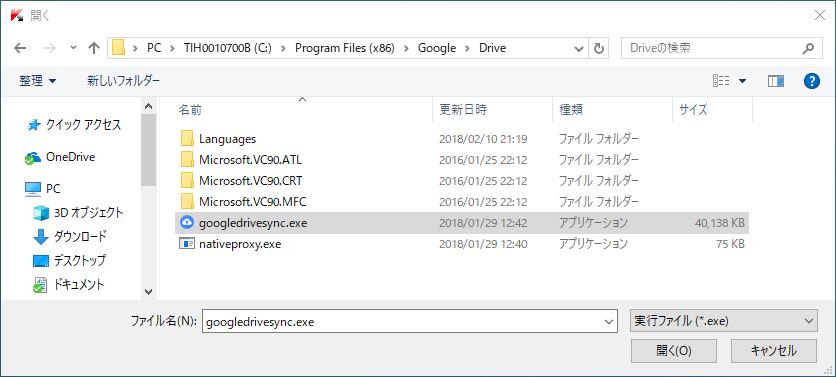The image size is (836, 377).
Task: Click the キャンセル button
Action: point(774,351)
